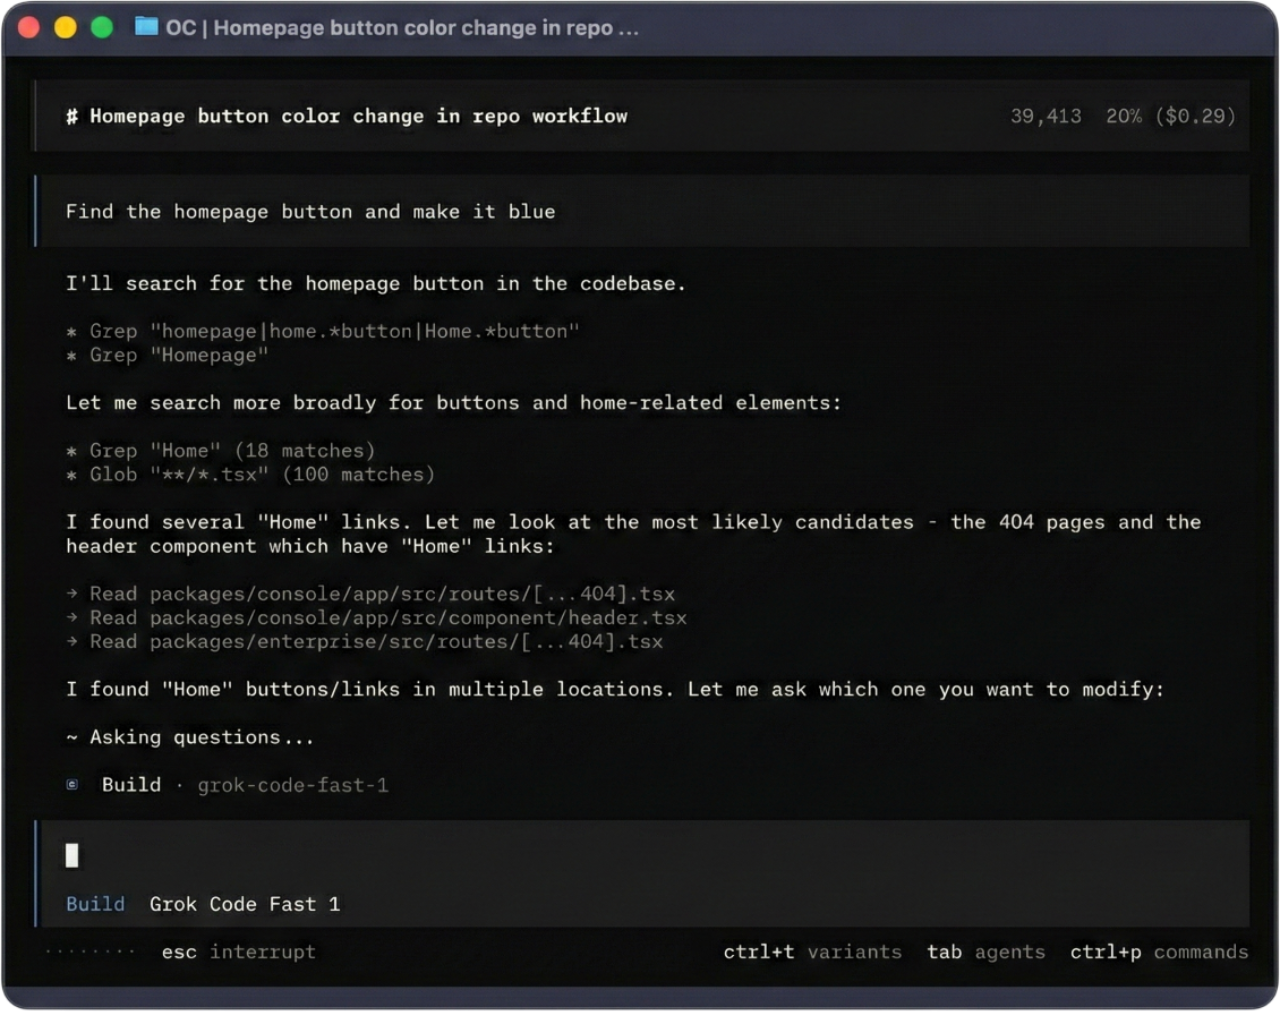The image size is (1280, 1012).
Task: Toggle agent mode via the Build label
Action: (95, 904)
